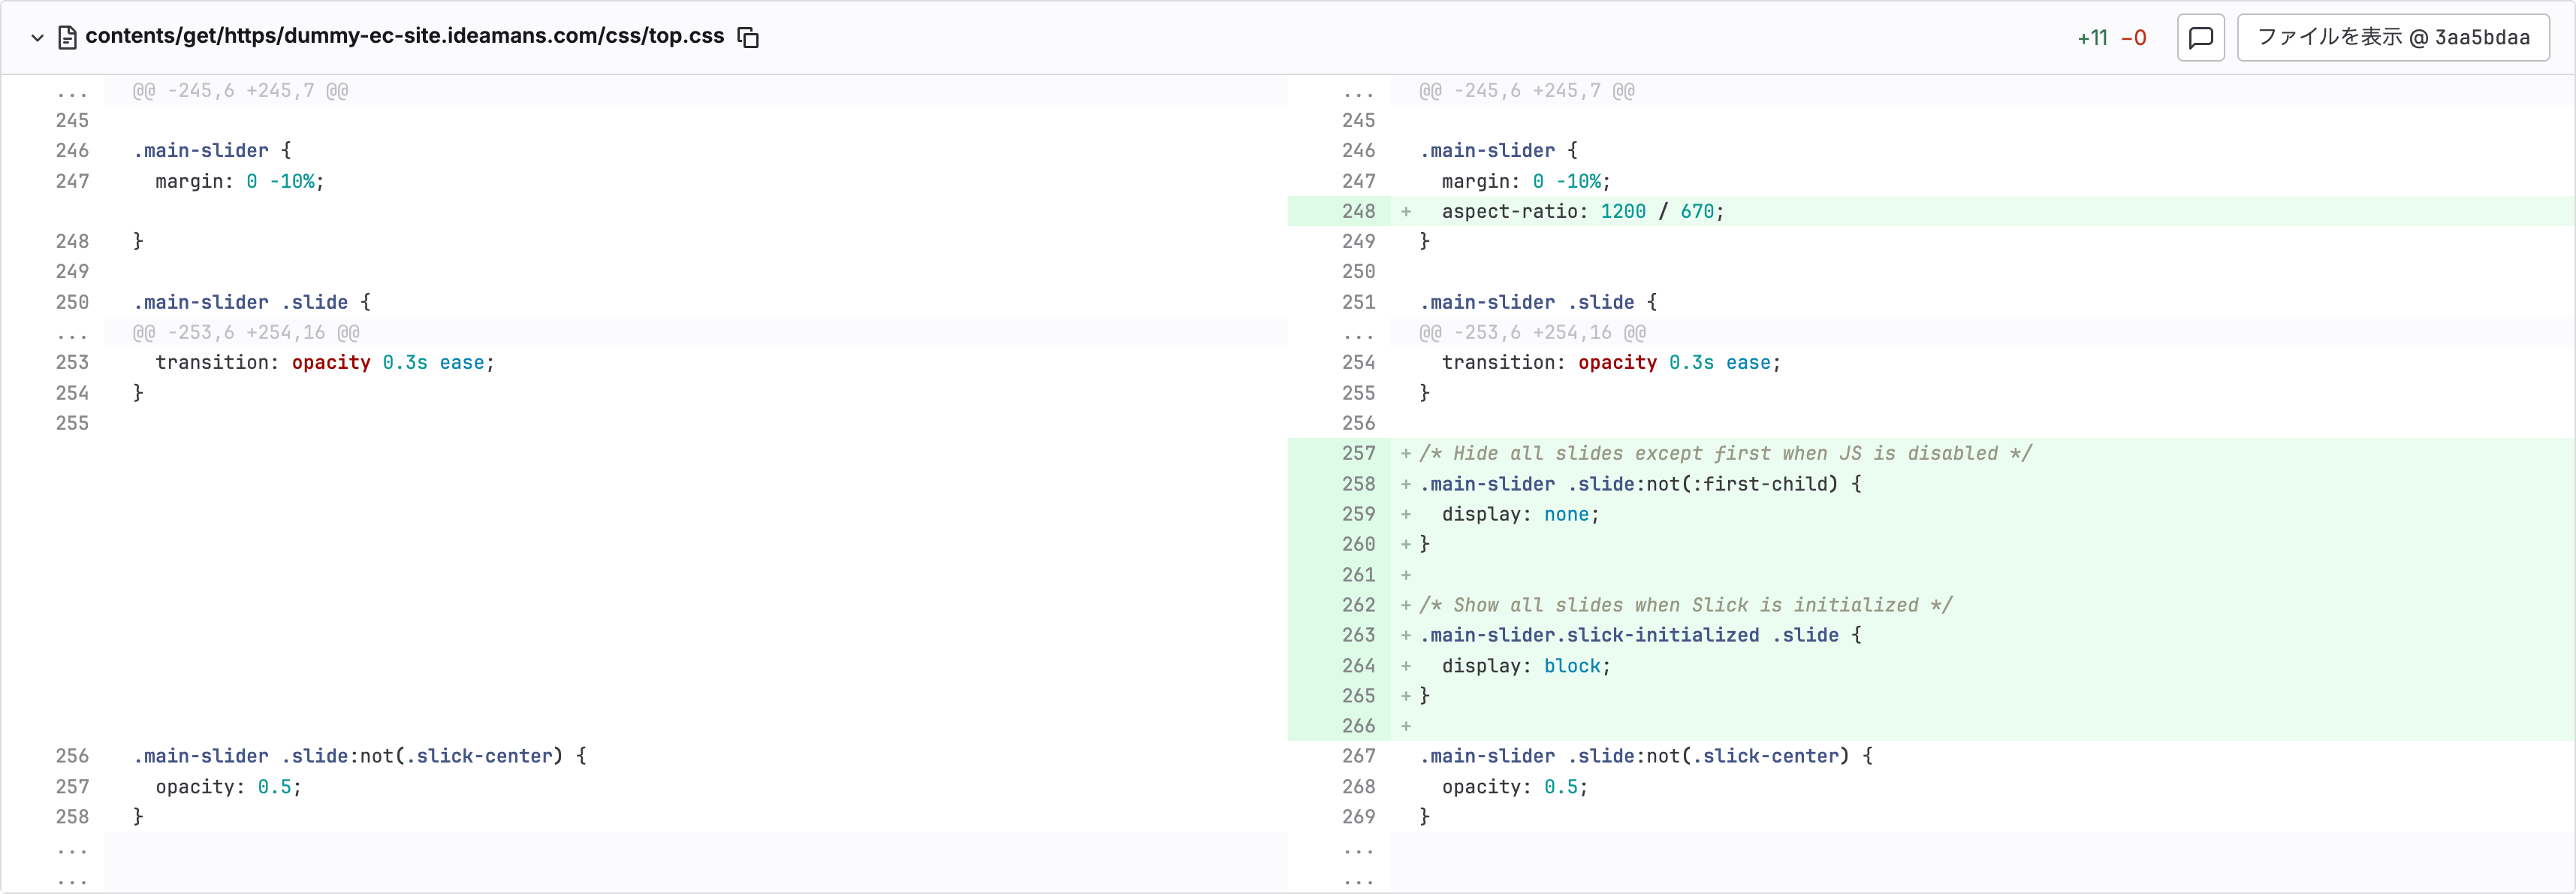Screen dimensions: 2576x894
Task: Click the +11 additions count
Action: 2092,38
